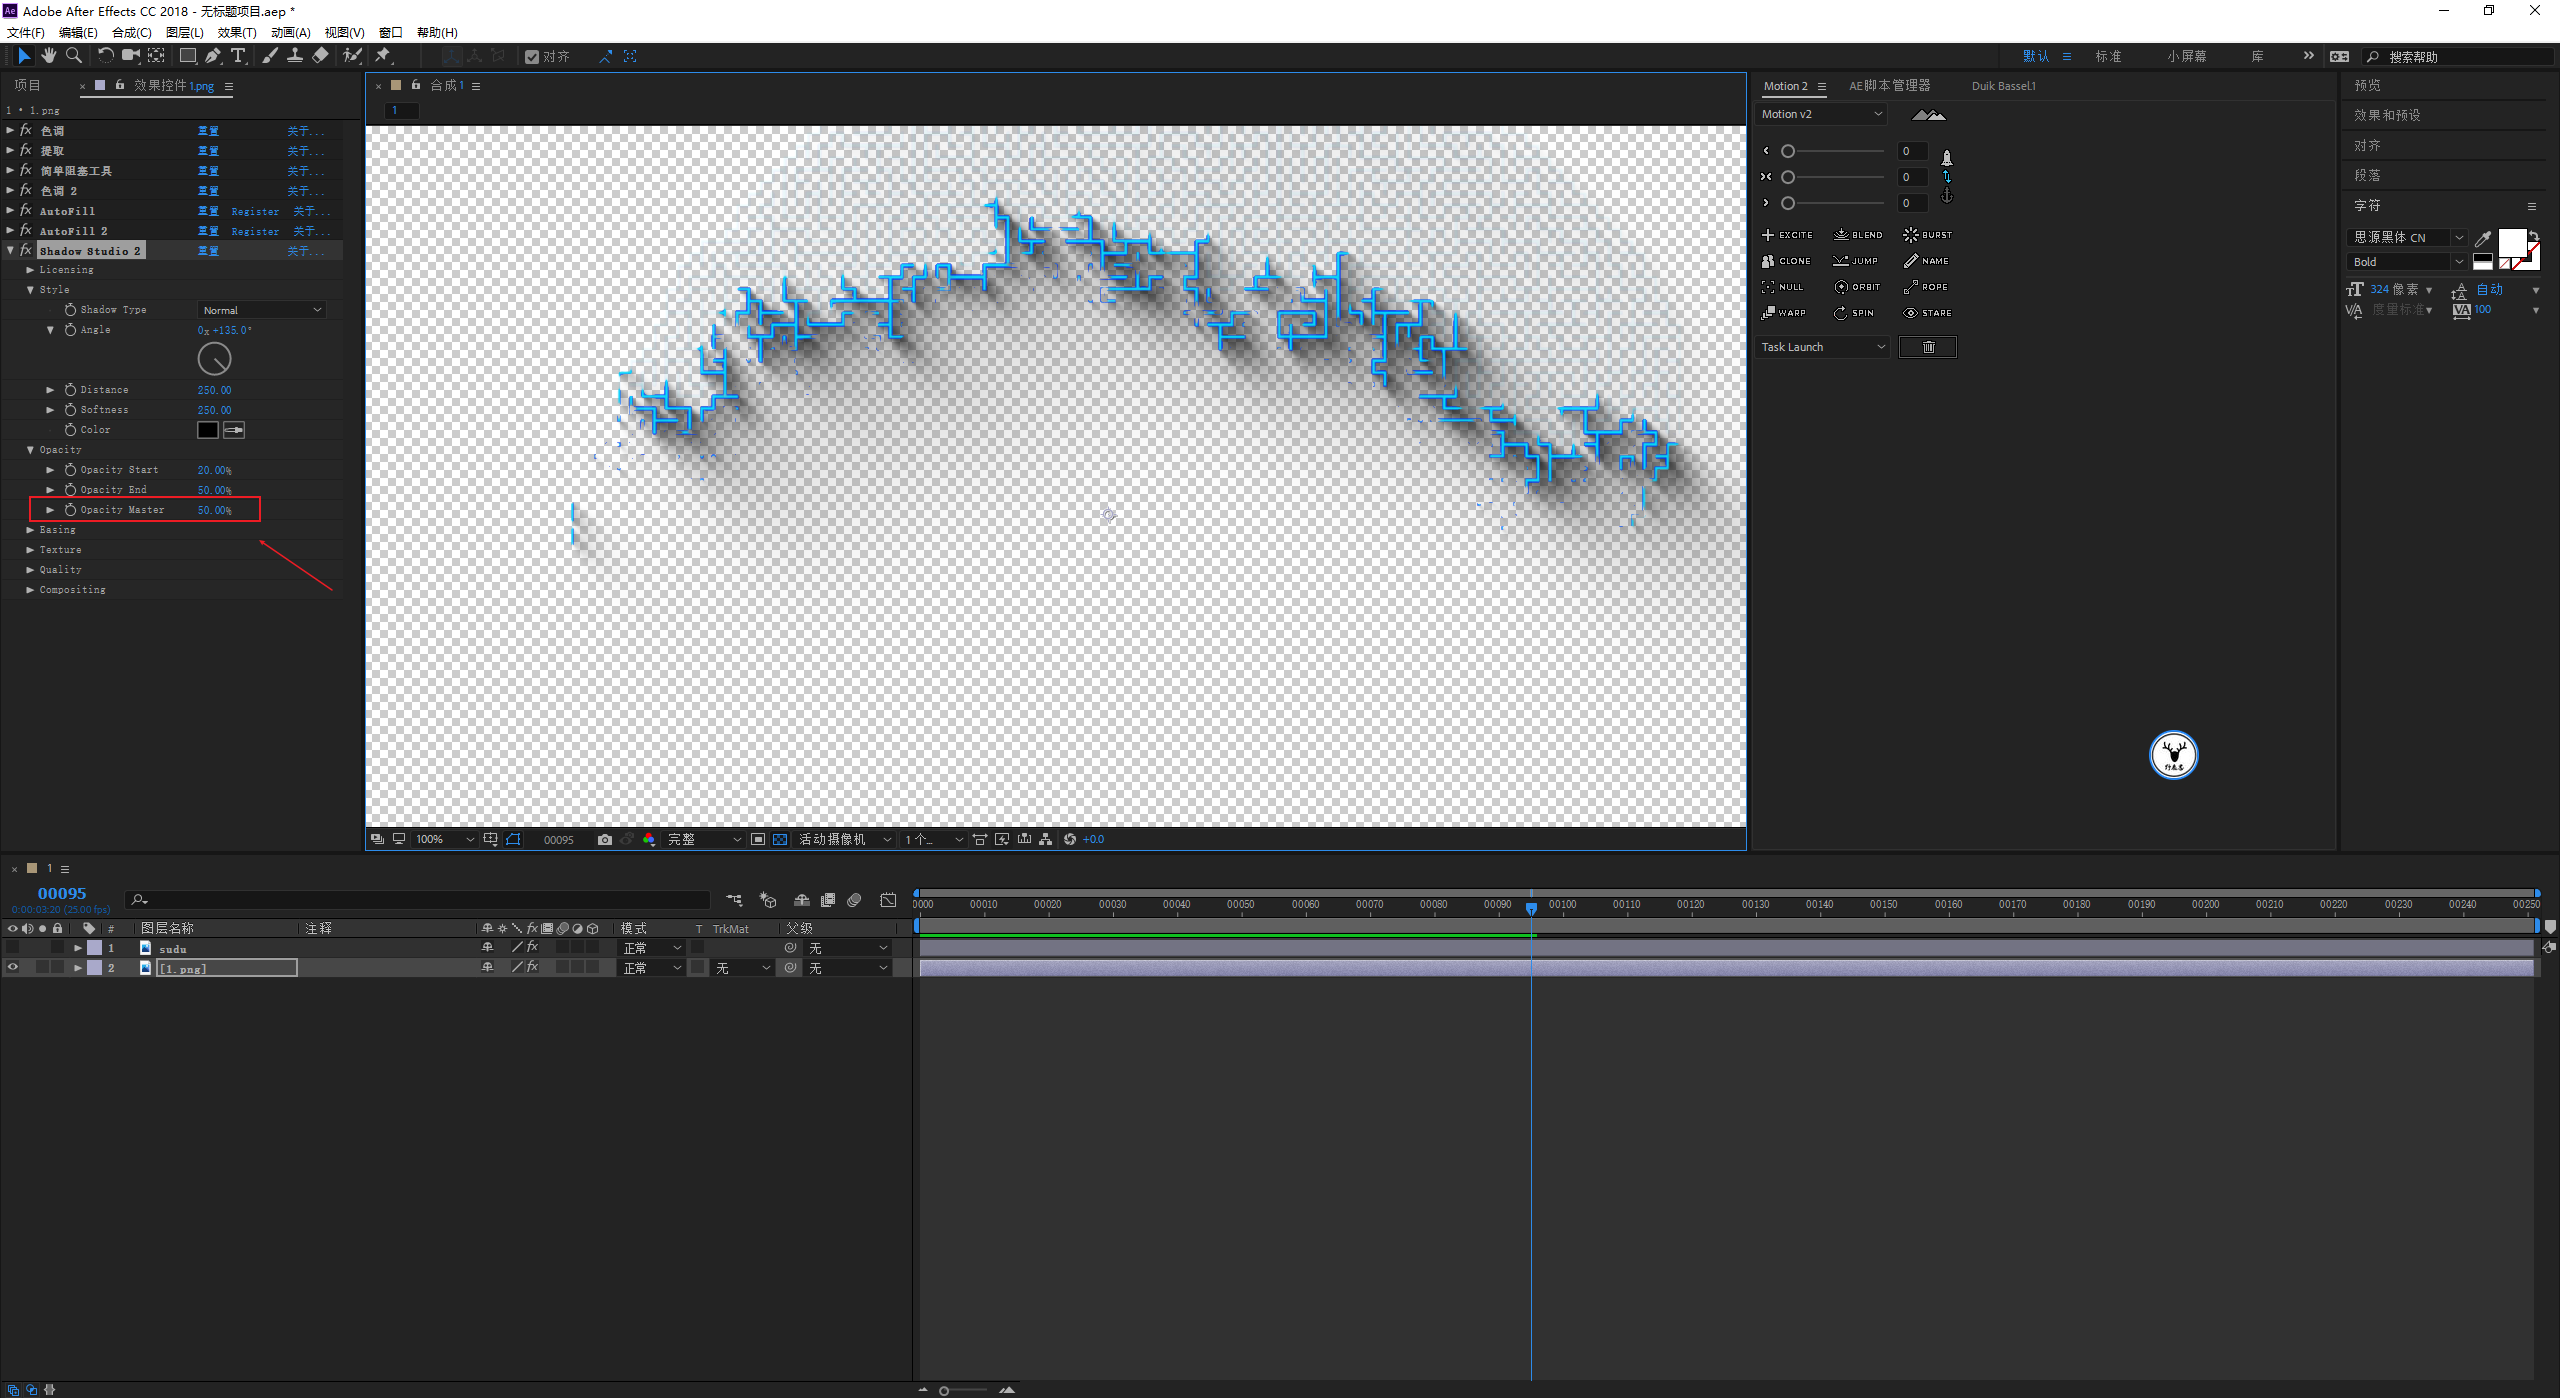Open the Task Launch dropdown
2560x1398 pixels.
point(1822,347)
